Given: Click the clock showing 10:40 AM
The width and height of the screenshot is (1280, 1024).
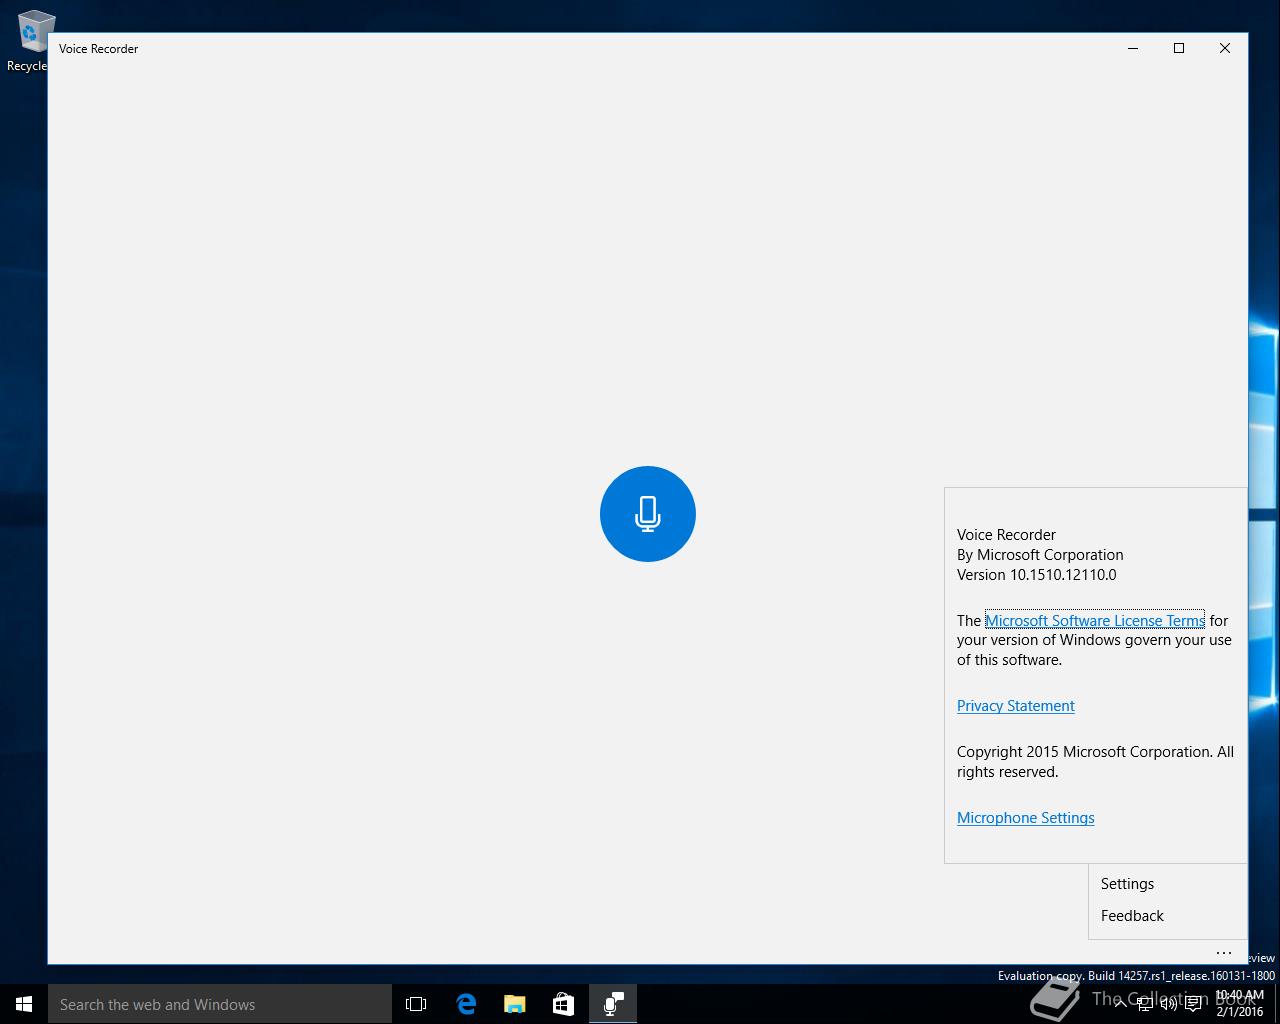Looking at the screenshot, I should point(1240,1004).
